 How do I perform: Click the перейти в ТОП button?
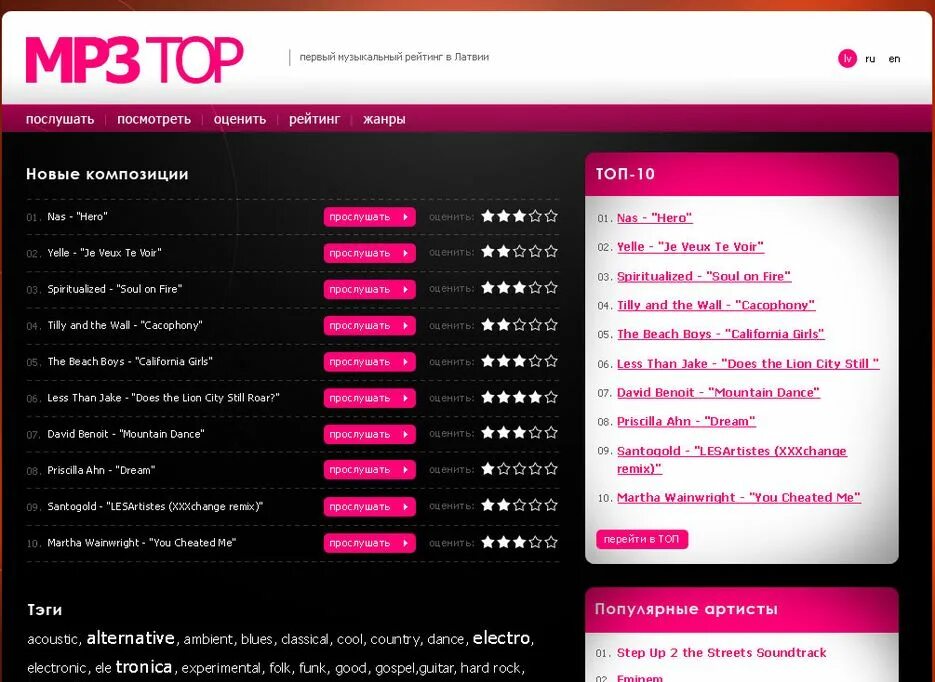[642, 539]
